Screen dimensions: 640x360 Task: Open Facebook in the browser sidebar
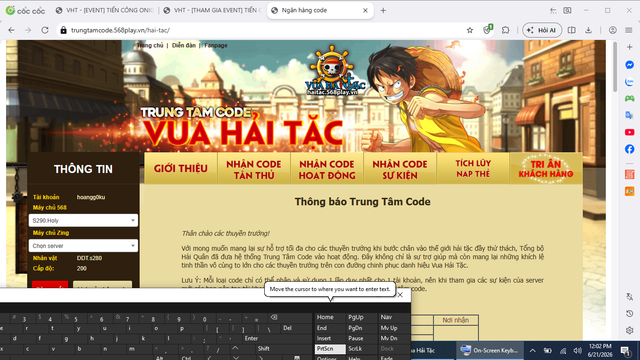point(629,149)
